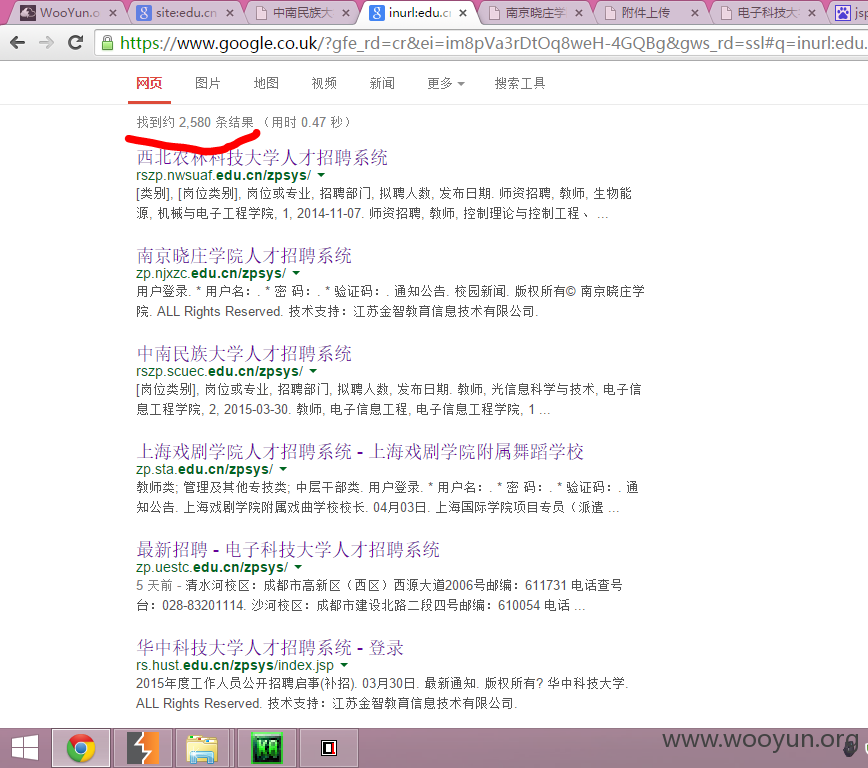Go back using the browser back arrow
This screenshot has height=768, width=868.
pos(18,43)
